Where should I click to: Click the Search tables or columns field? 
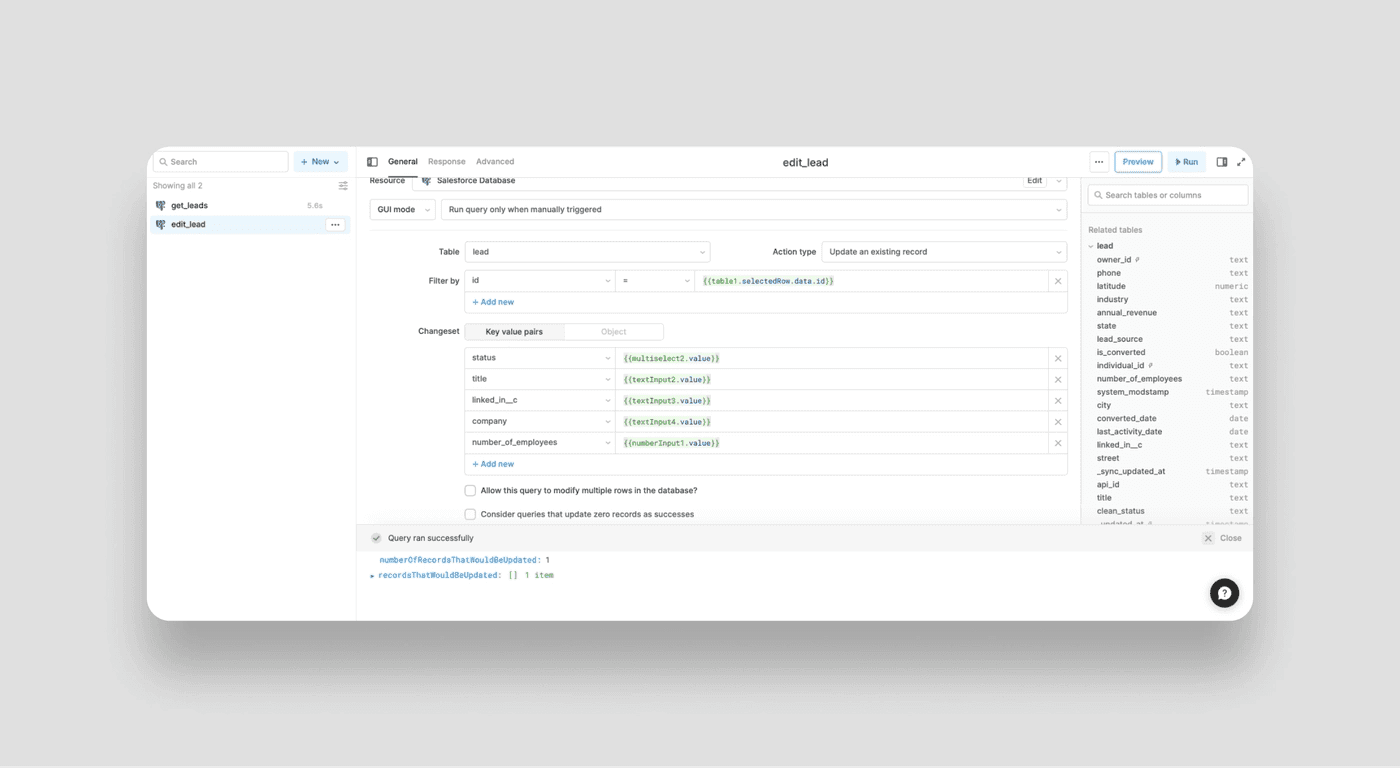1168,195
